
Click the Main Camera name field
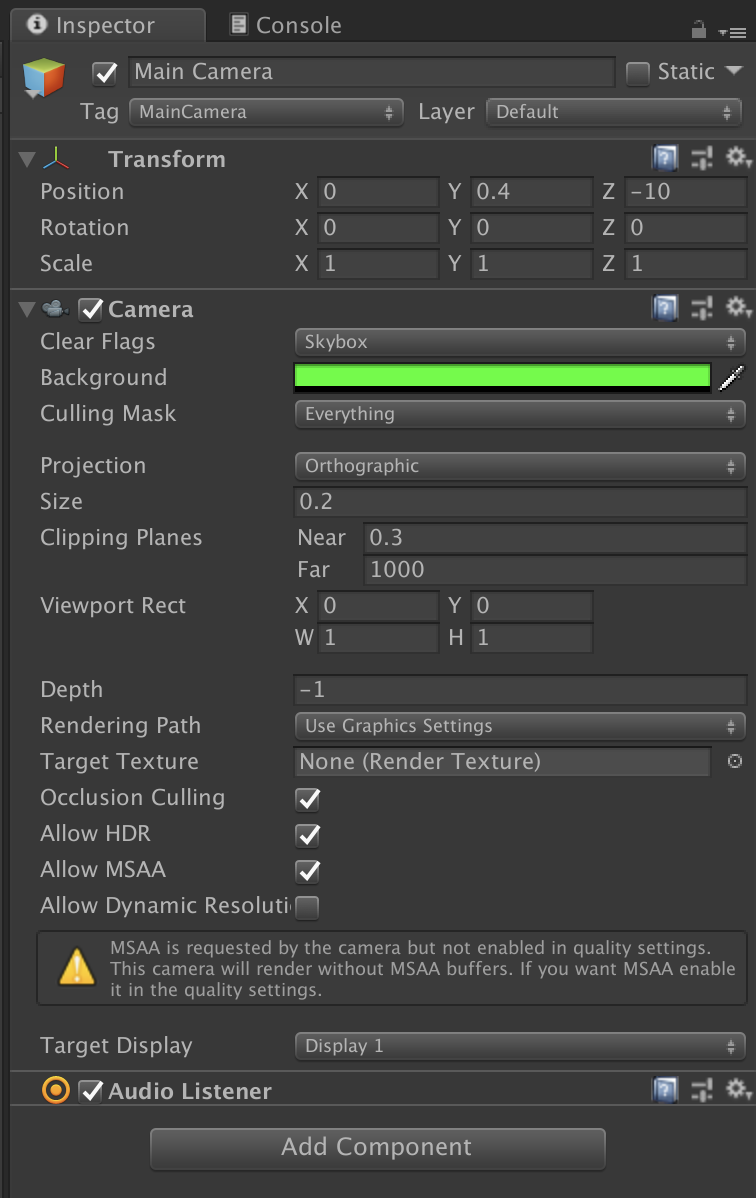pyautogui.click(x=371, y=72)
